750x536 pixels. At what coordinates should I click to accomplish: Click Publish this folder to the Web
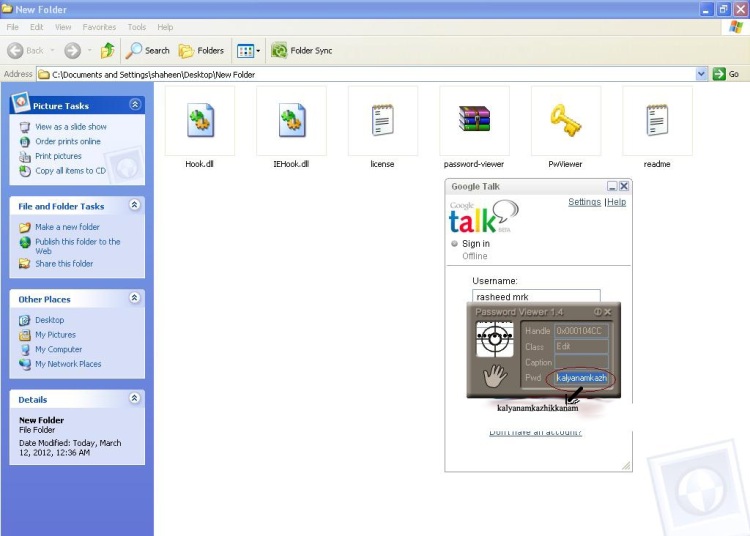pyautogui.click(x=77, y=246)
